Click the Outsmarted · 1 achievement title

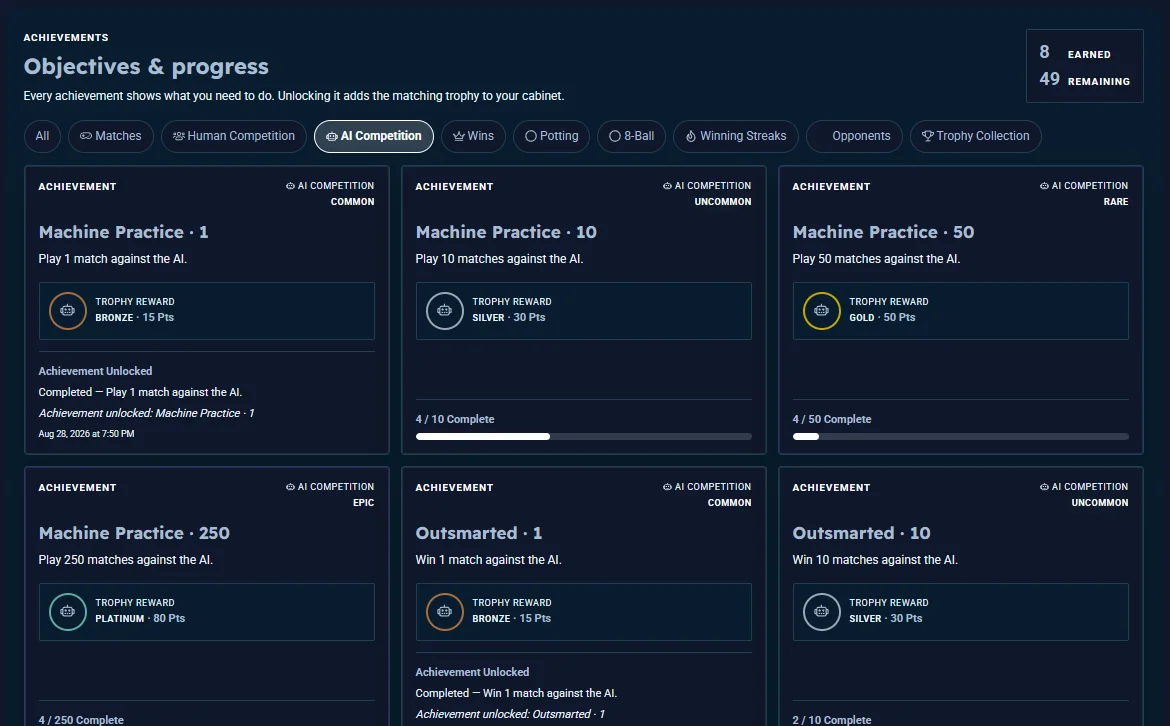pos(479,533)
